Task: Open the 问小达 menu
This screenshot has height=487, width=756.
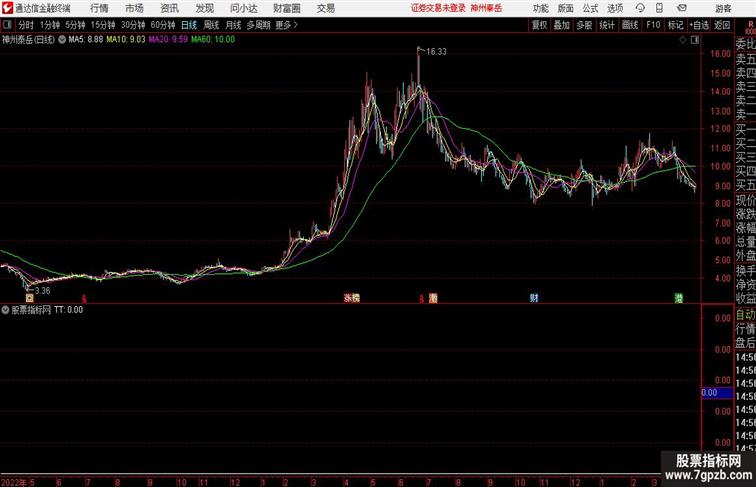Action: [243, 8]
